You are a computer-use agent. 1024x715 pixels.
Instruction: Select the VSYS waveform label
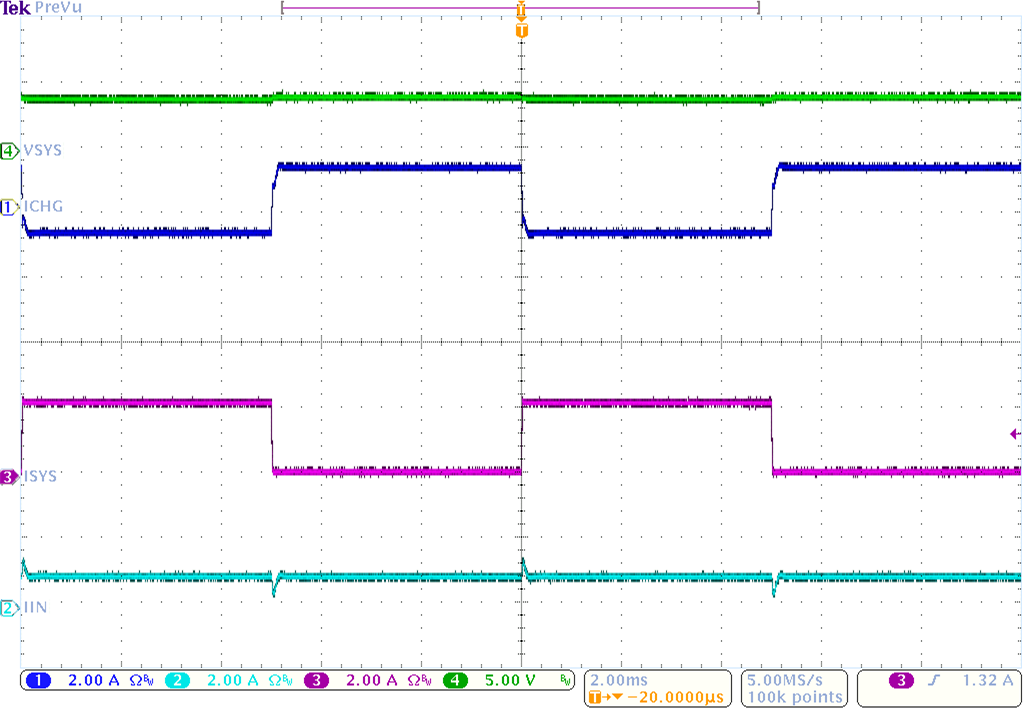pyautogui.click(x=42, y=150)
